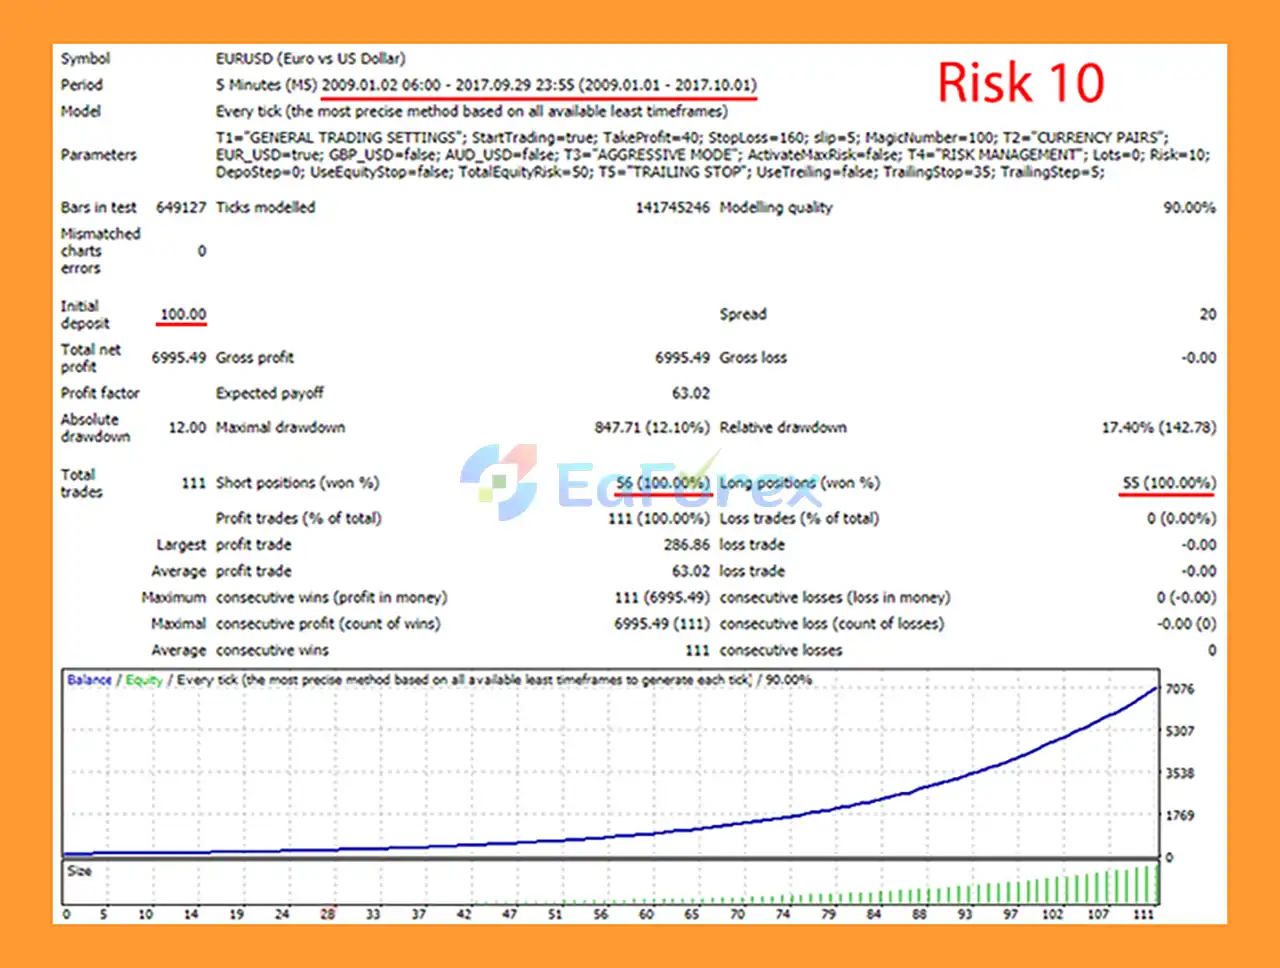Click the red 28 marker on x-axis

click(x=328, y=914)
